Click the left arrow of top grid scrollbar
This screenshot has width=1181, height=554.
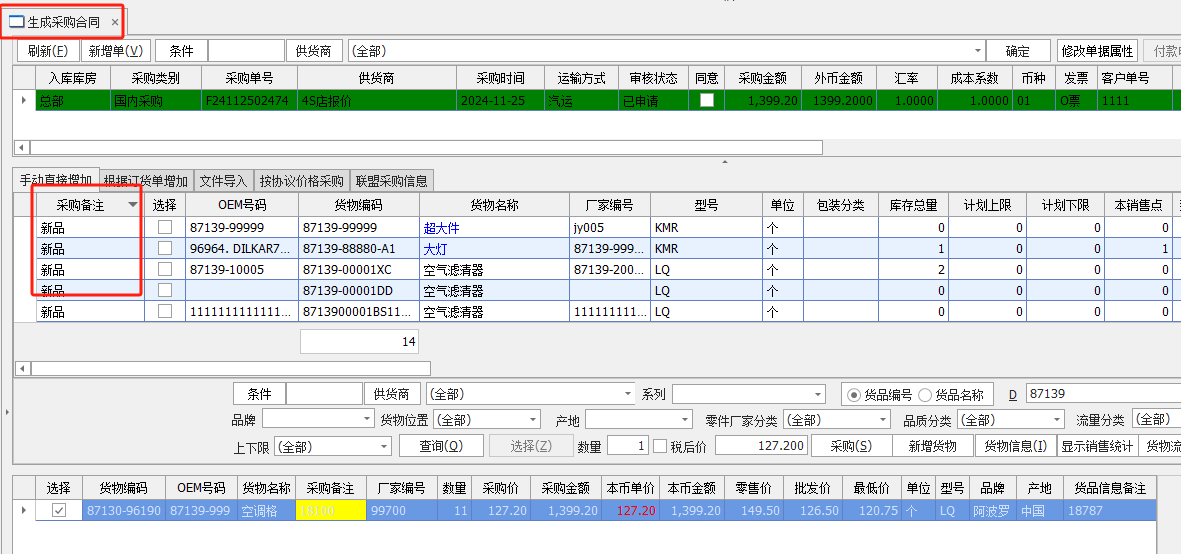pos(21,148)
